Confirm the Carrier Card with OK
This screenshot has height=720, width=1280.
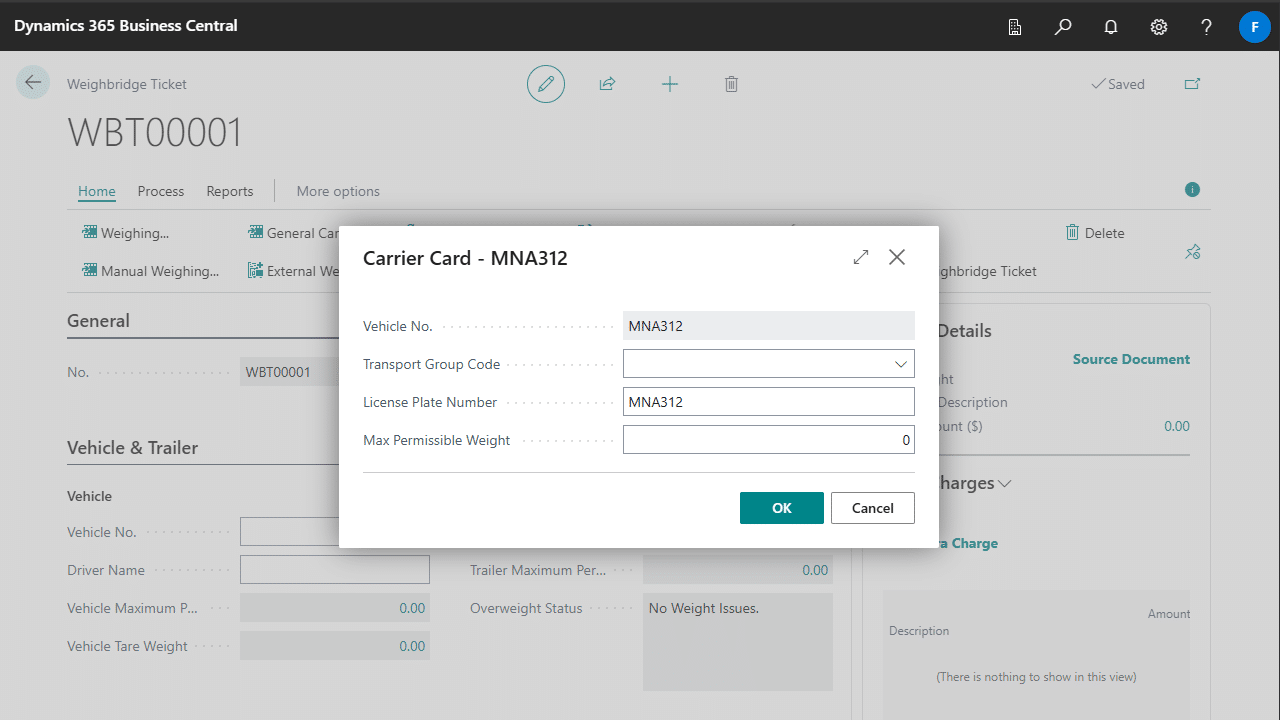[781, 508]
